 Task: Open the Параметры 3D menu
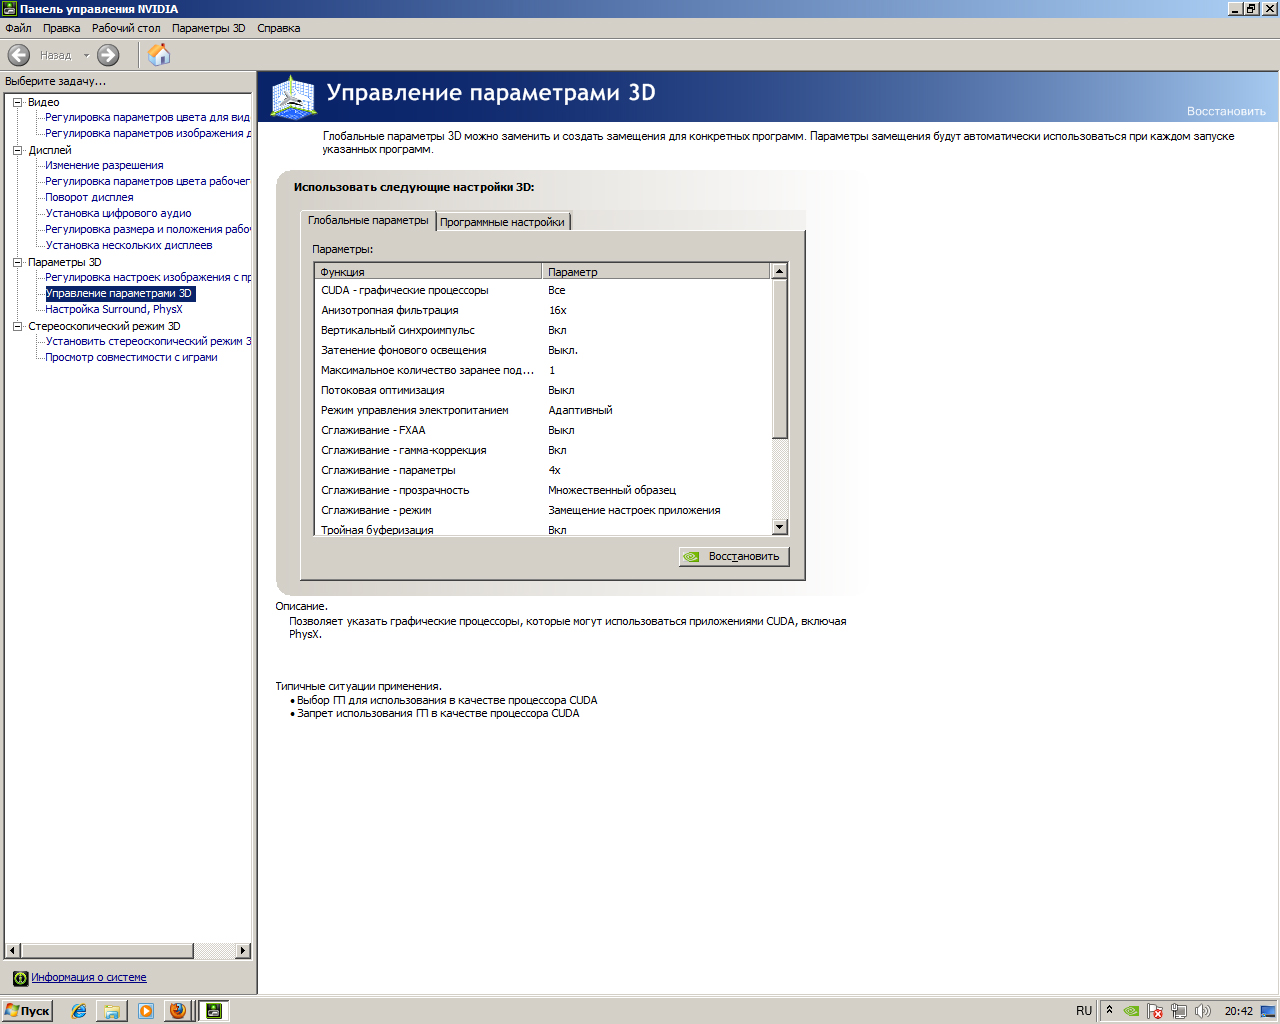pos(208,28)
